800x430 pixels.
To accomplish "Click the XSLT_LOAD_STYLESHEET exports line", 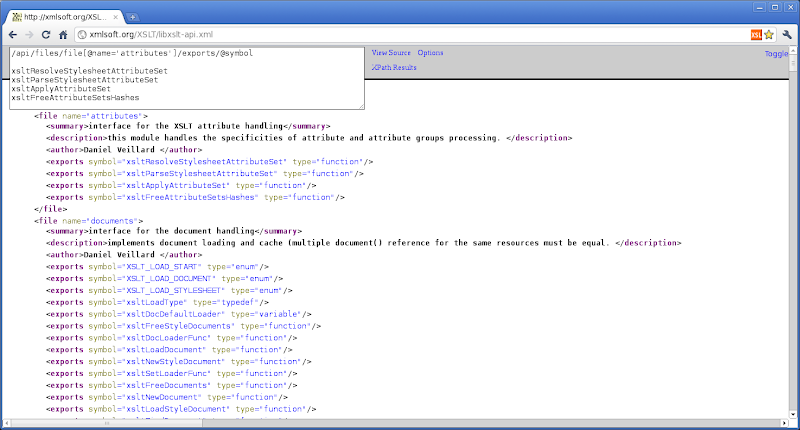I will pyautogui.click(x=169, y=290).
